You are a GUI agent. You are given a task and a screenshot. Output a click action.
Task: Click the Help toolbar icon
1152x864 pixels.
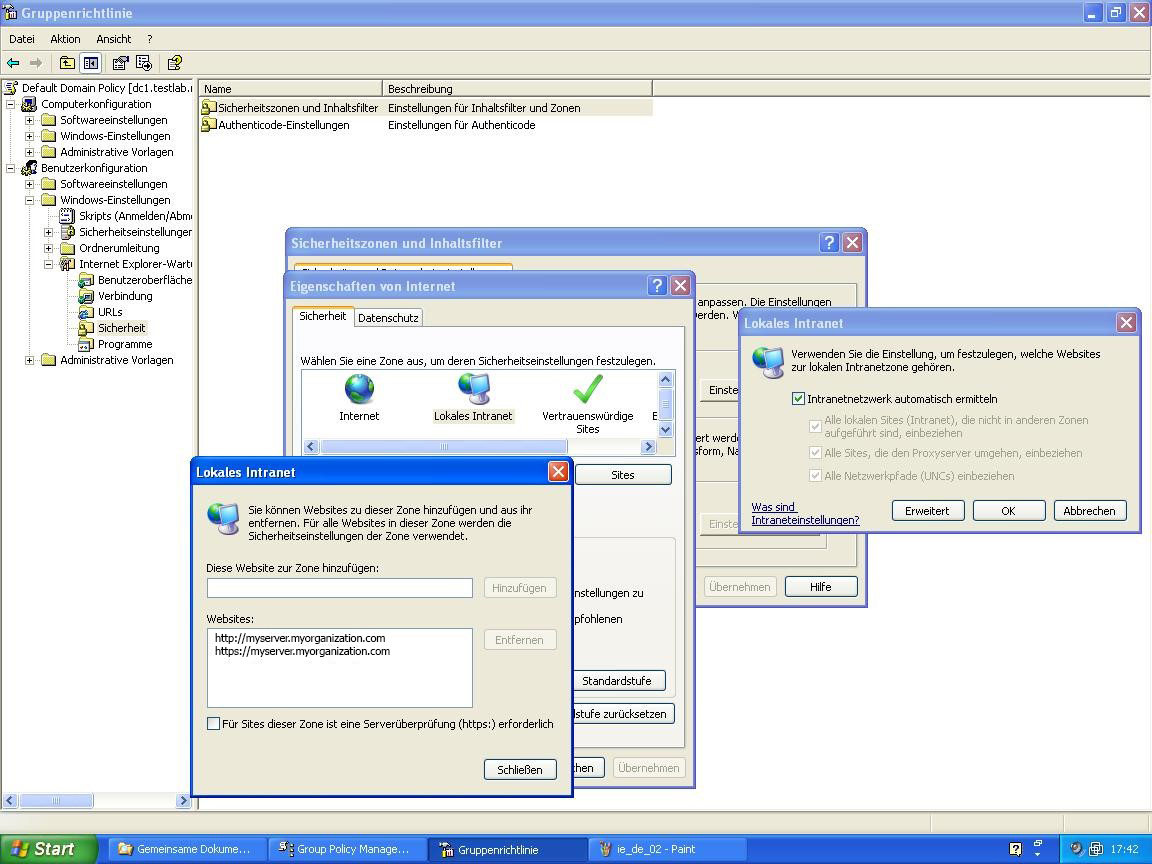174,63
